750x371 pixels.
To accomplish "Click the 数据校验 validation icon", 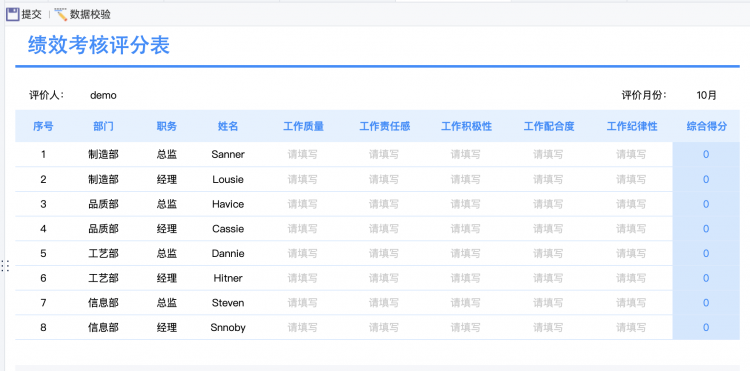I will click(x=61, y=14).
